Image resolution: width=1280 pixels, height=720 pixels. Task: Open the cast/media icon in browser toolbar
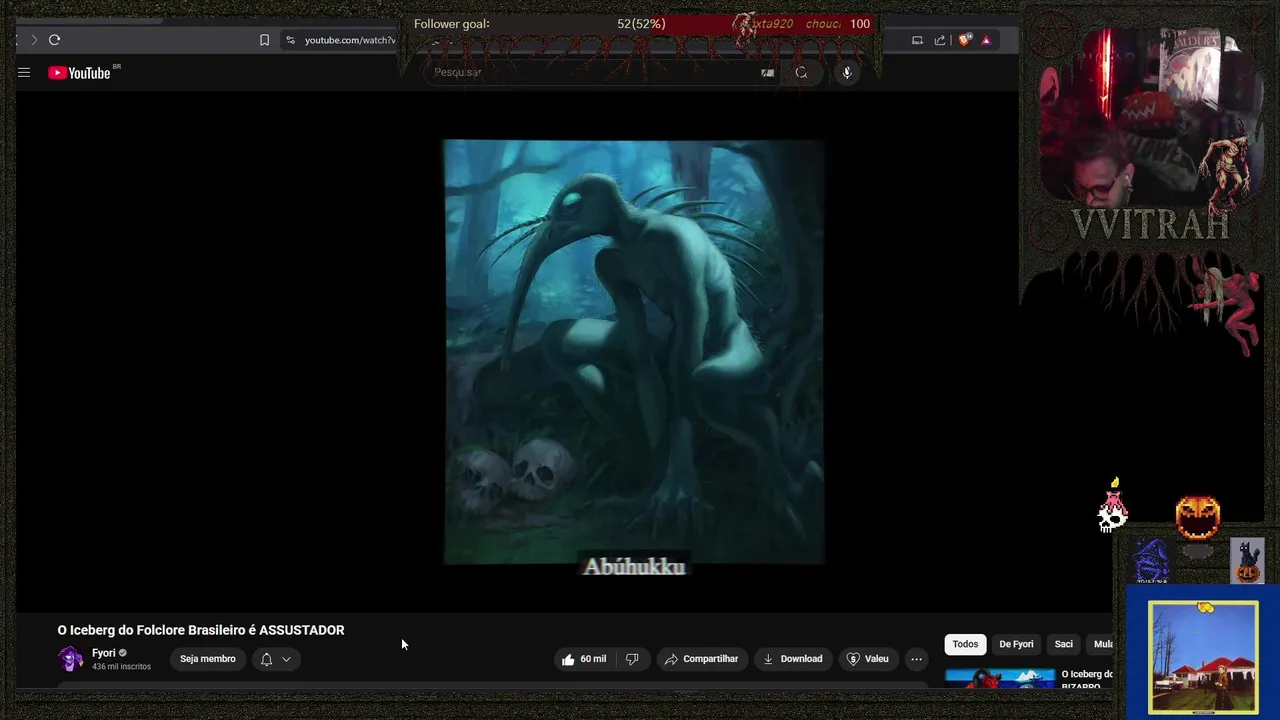pyautogui.click(x=917, y=40)
